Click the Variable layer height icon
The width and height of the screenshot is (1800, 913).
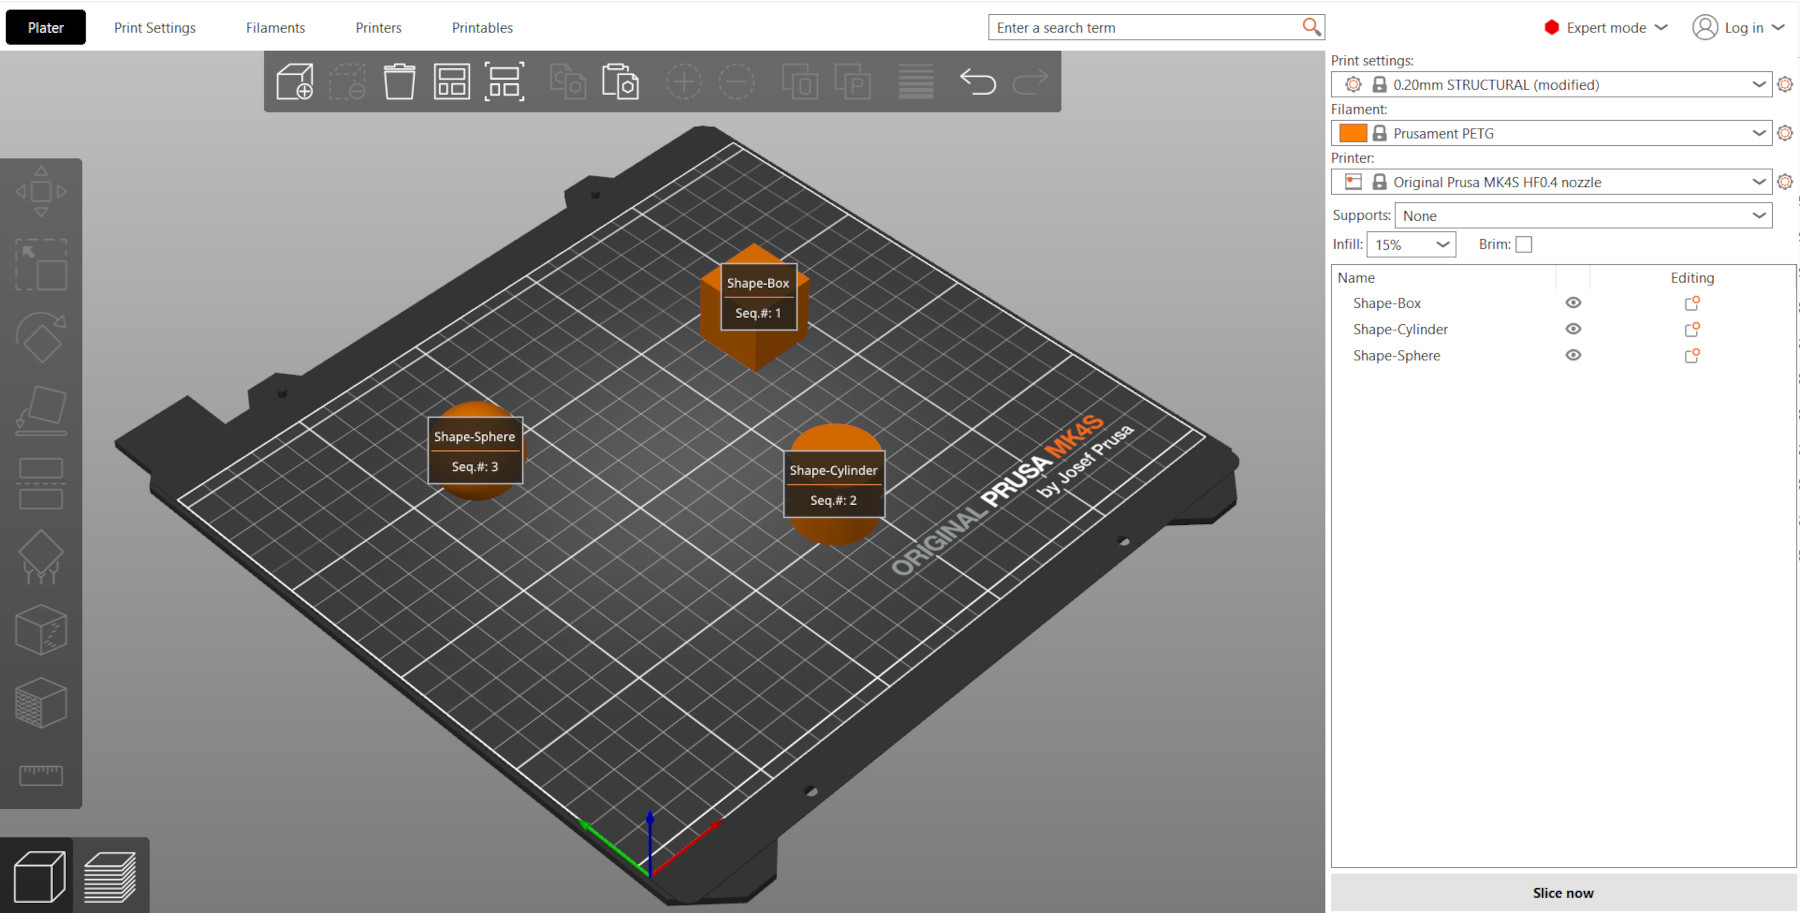(x=916, y=82)
